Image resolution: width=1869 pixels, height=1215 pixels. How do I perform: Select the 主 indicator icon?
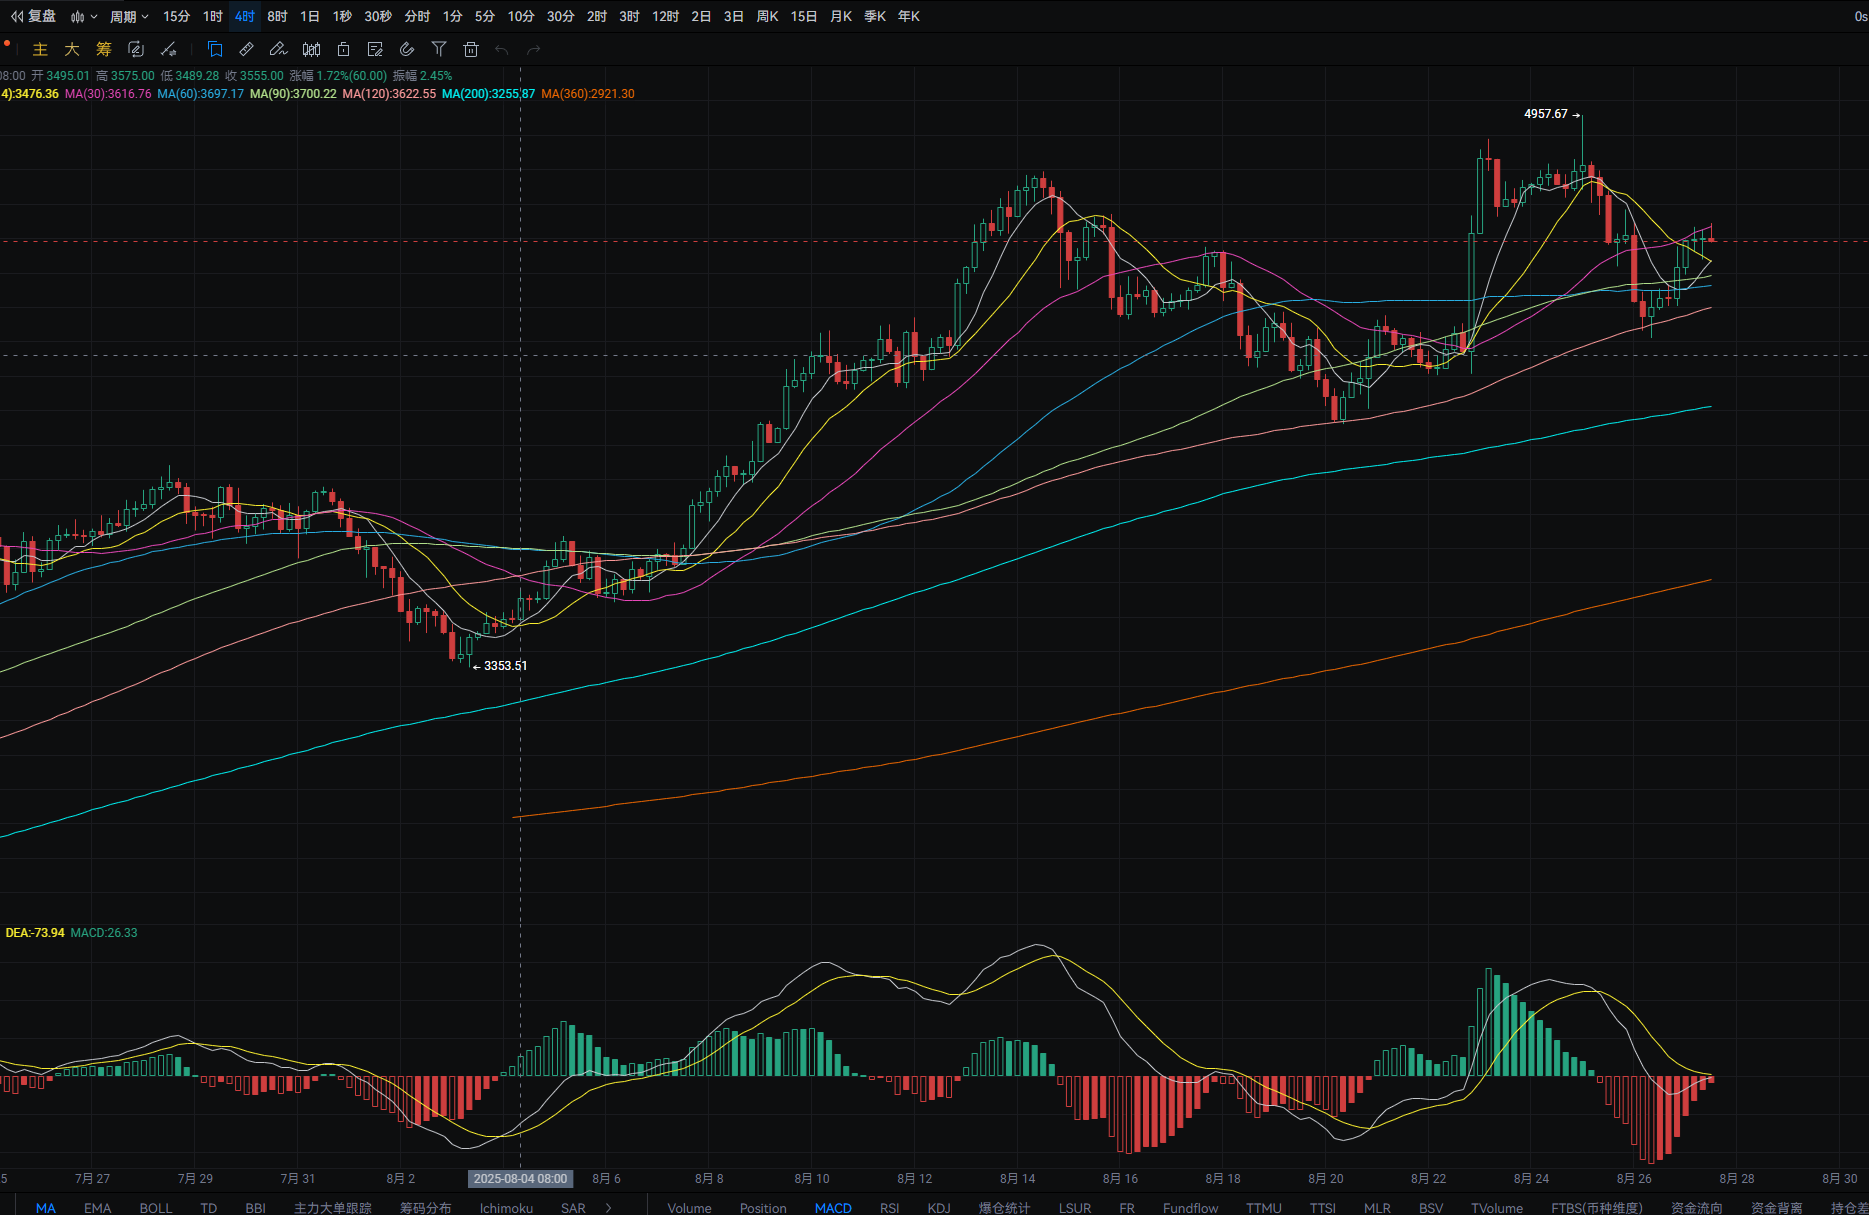[x=40, y=49]
